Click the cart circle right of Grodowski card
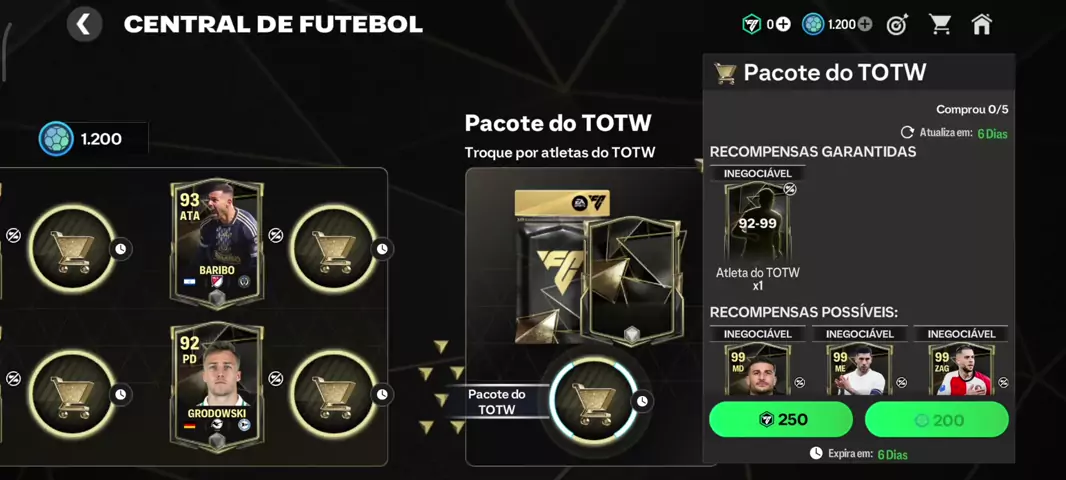This screenshot has width=1066, height=480. pyautogui.click(x=332, y=393)
